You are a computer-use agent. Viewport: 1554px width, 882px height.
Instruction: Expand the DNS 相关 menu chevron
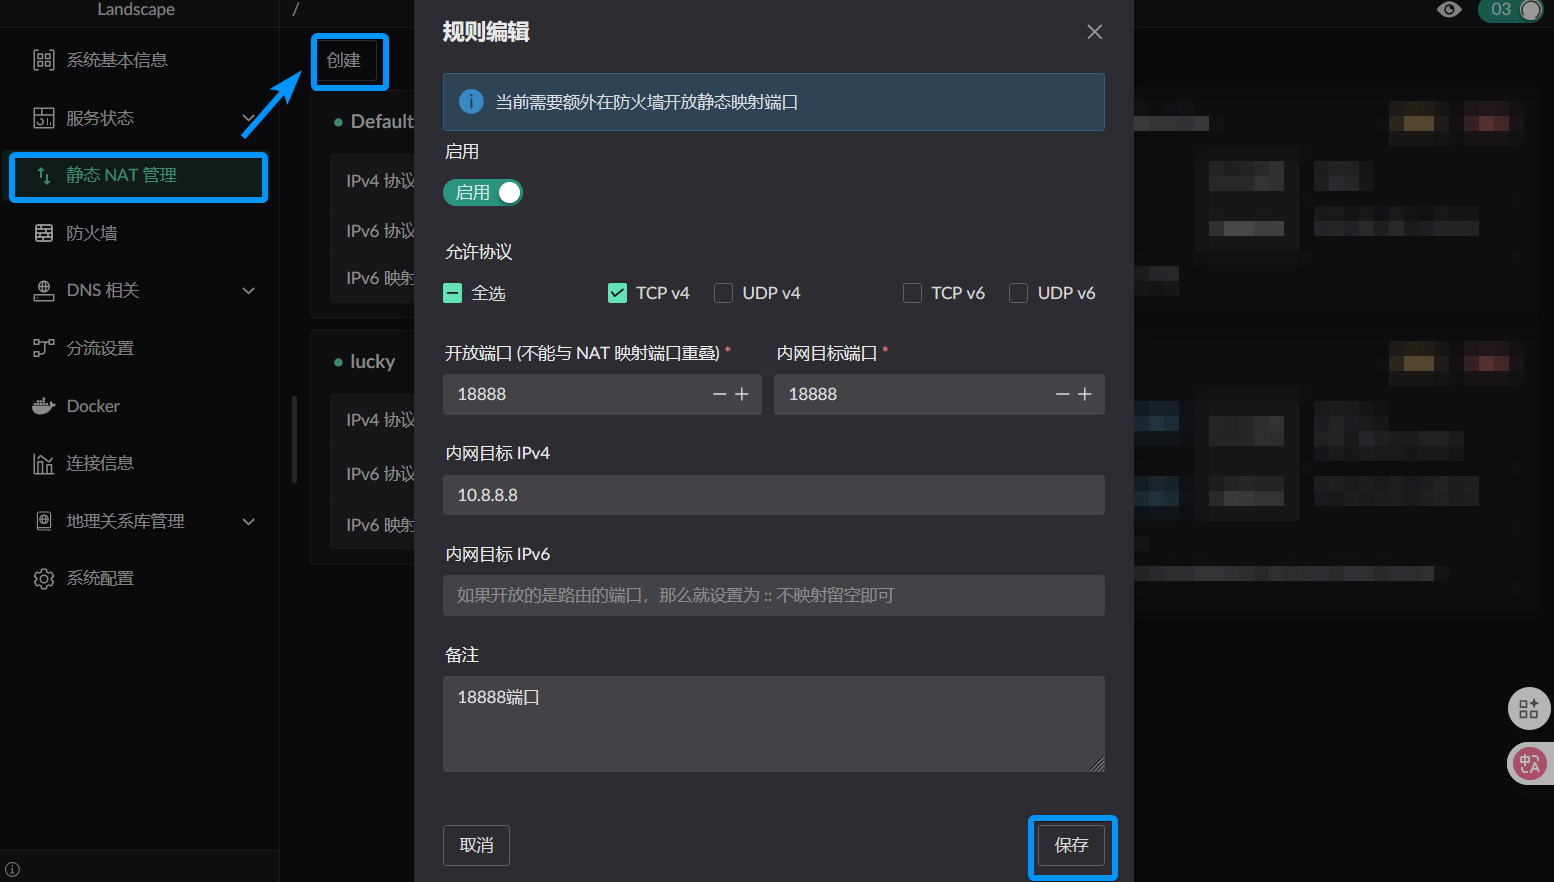click(x=249, y=291)
